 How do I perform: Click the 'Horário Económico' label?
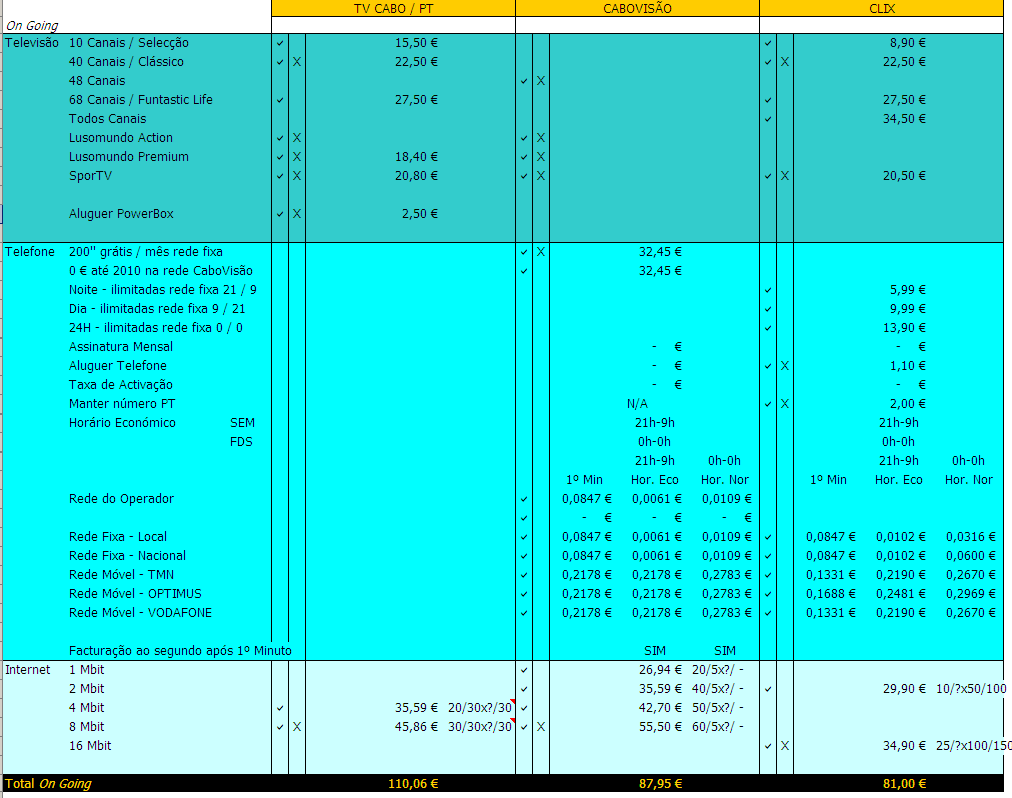pyautogui.click(x=122, y=423)
